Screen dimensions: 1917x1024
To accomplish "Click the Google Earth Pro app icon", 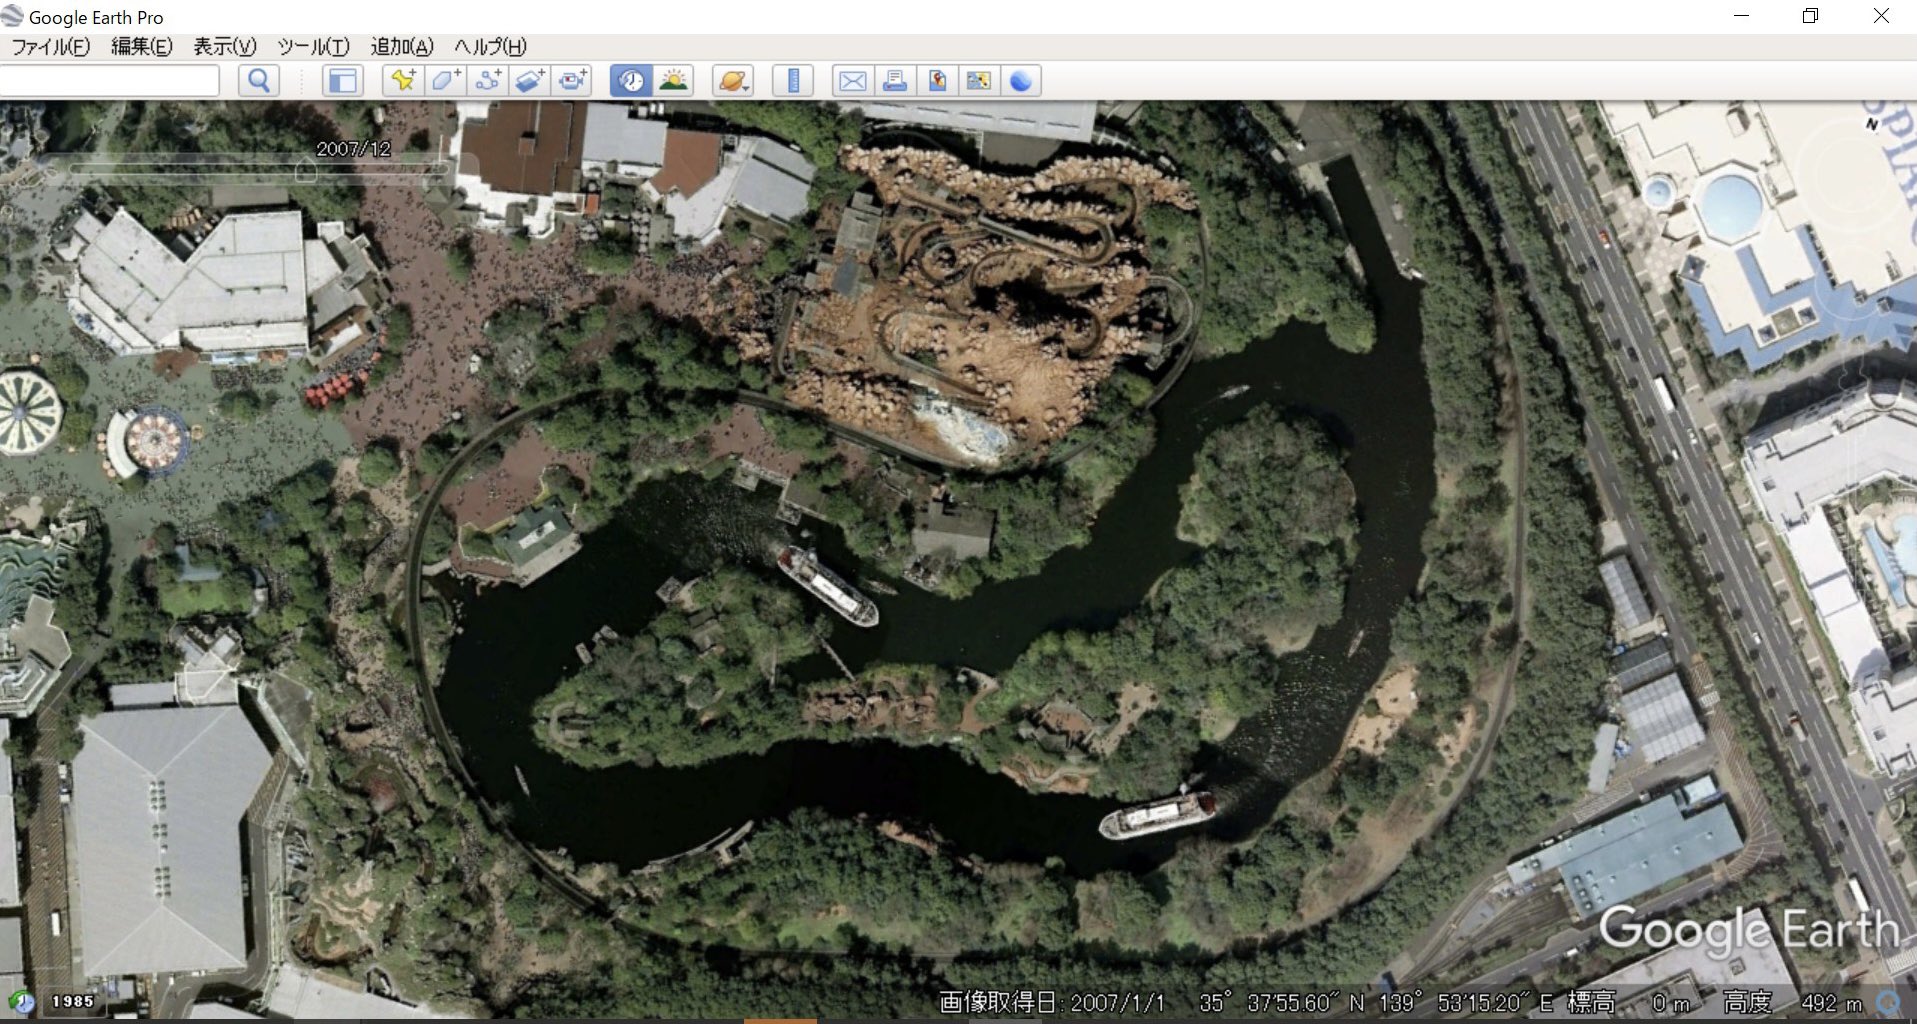I will [12, 16].
